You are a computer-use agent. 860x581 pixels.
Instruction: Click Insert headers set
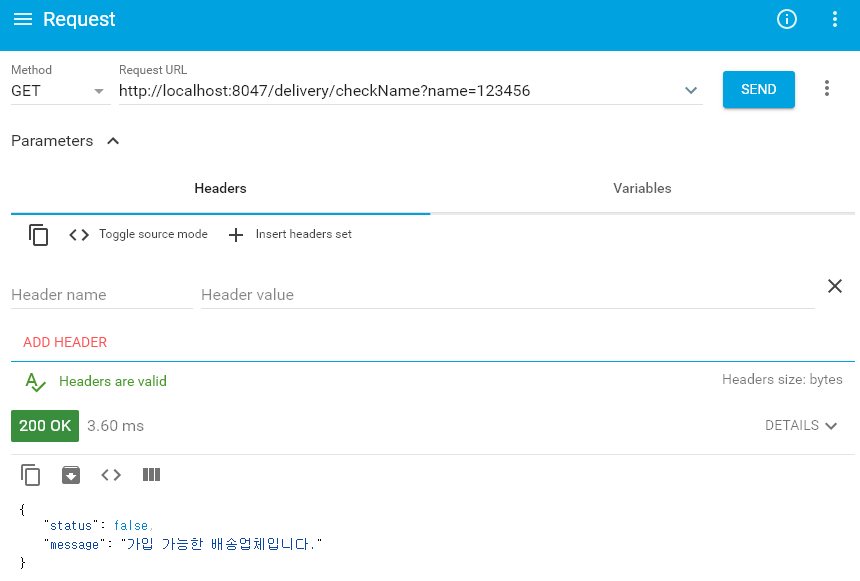[x=290, y=234]
